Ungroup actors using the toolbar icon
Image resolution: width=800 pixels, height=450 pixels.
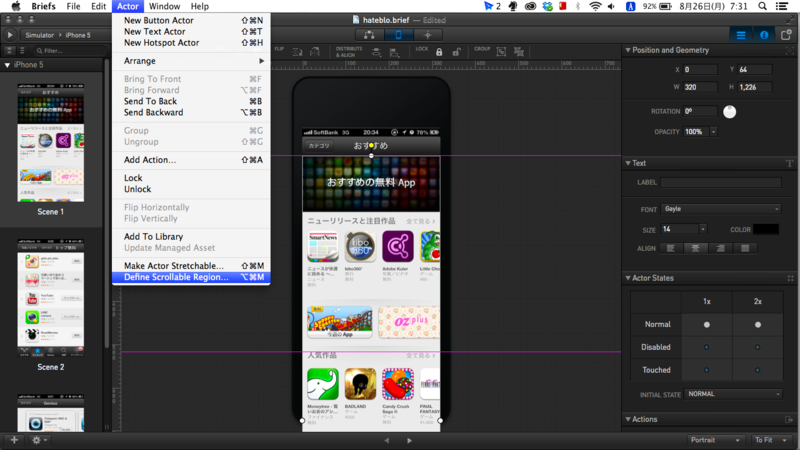(x=519, y=52)
